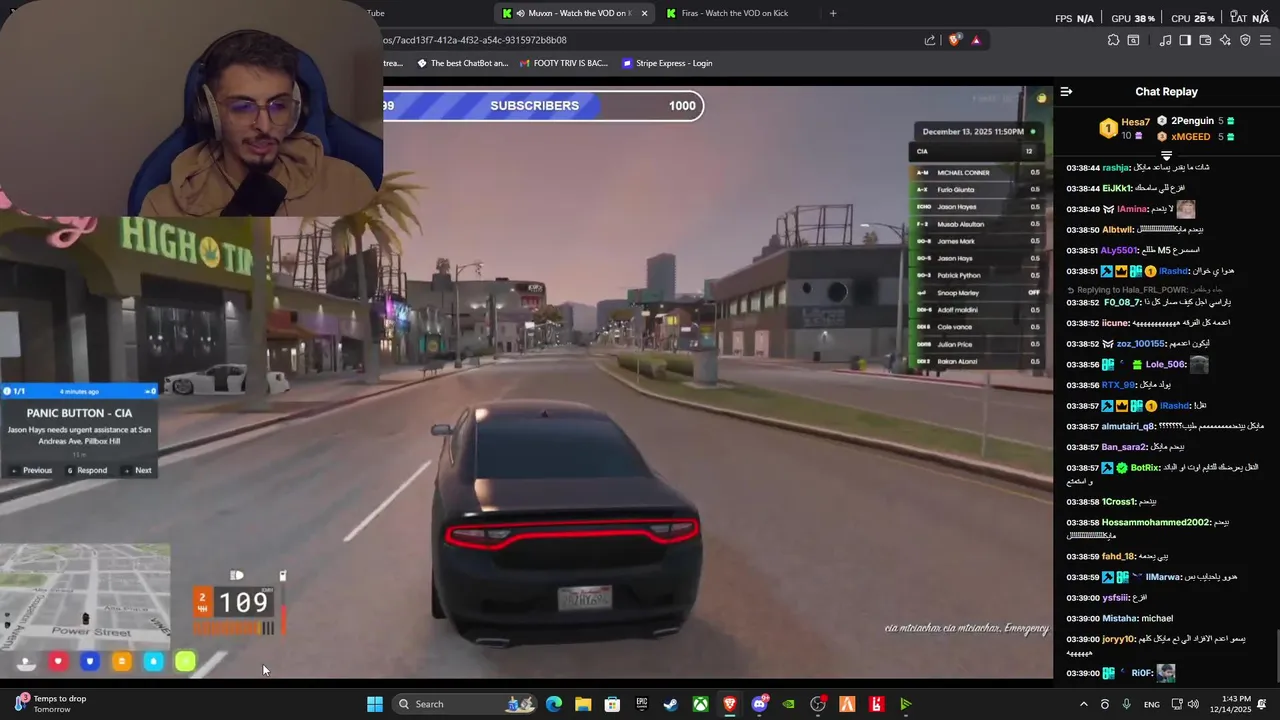Open RTX_99's chat username
The width and height of the screenshot is (1280, 720).
1119,385
